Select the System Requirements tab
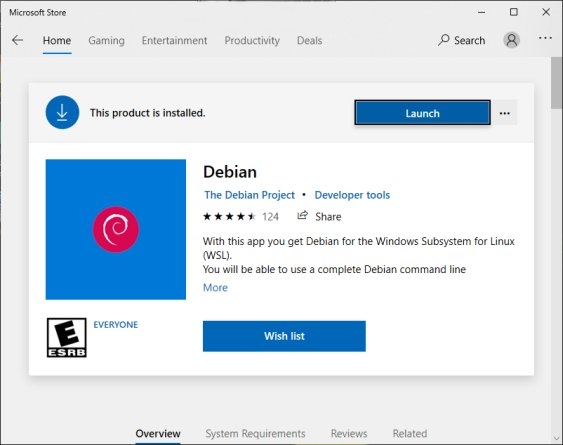The height and width of the screenshot is (445, 563). [x=255, y=434]
